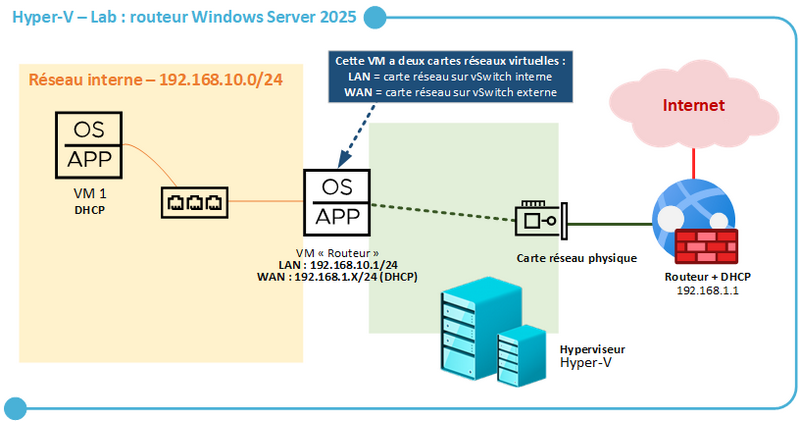The height and width of the screenshot is (421, 800).
Task: Select the small server tower icon
Action: pos(521,355)
